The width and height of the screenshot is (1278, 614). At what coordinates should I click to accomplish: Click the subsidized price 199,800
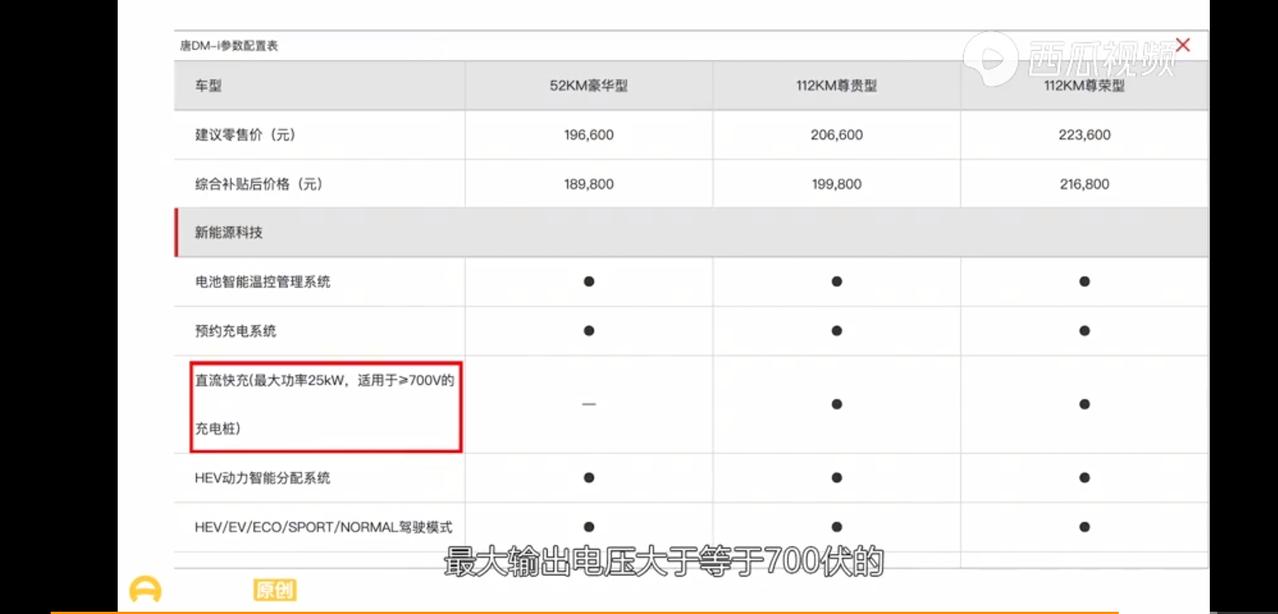[x=837, y=184]
